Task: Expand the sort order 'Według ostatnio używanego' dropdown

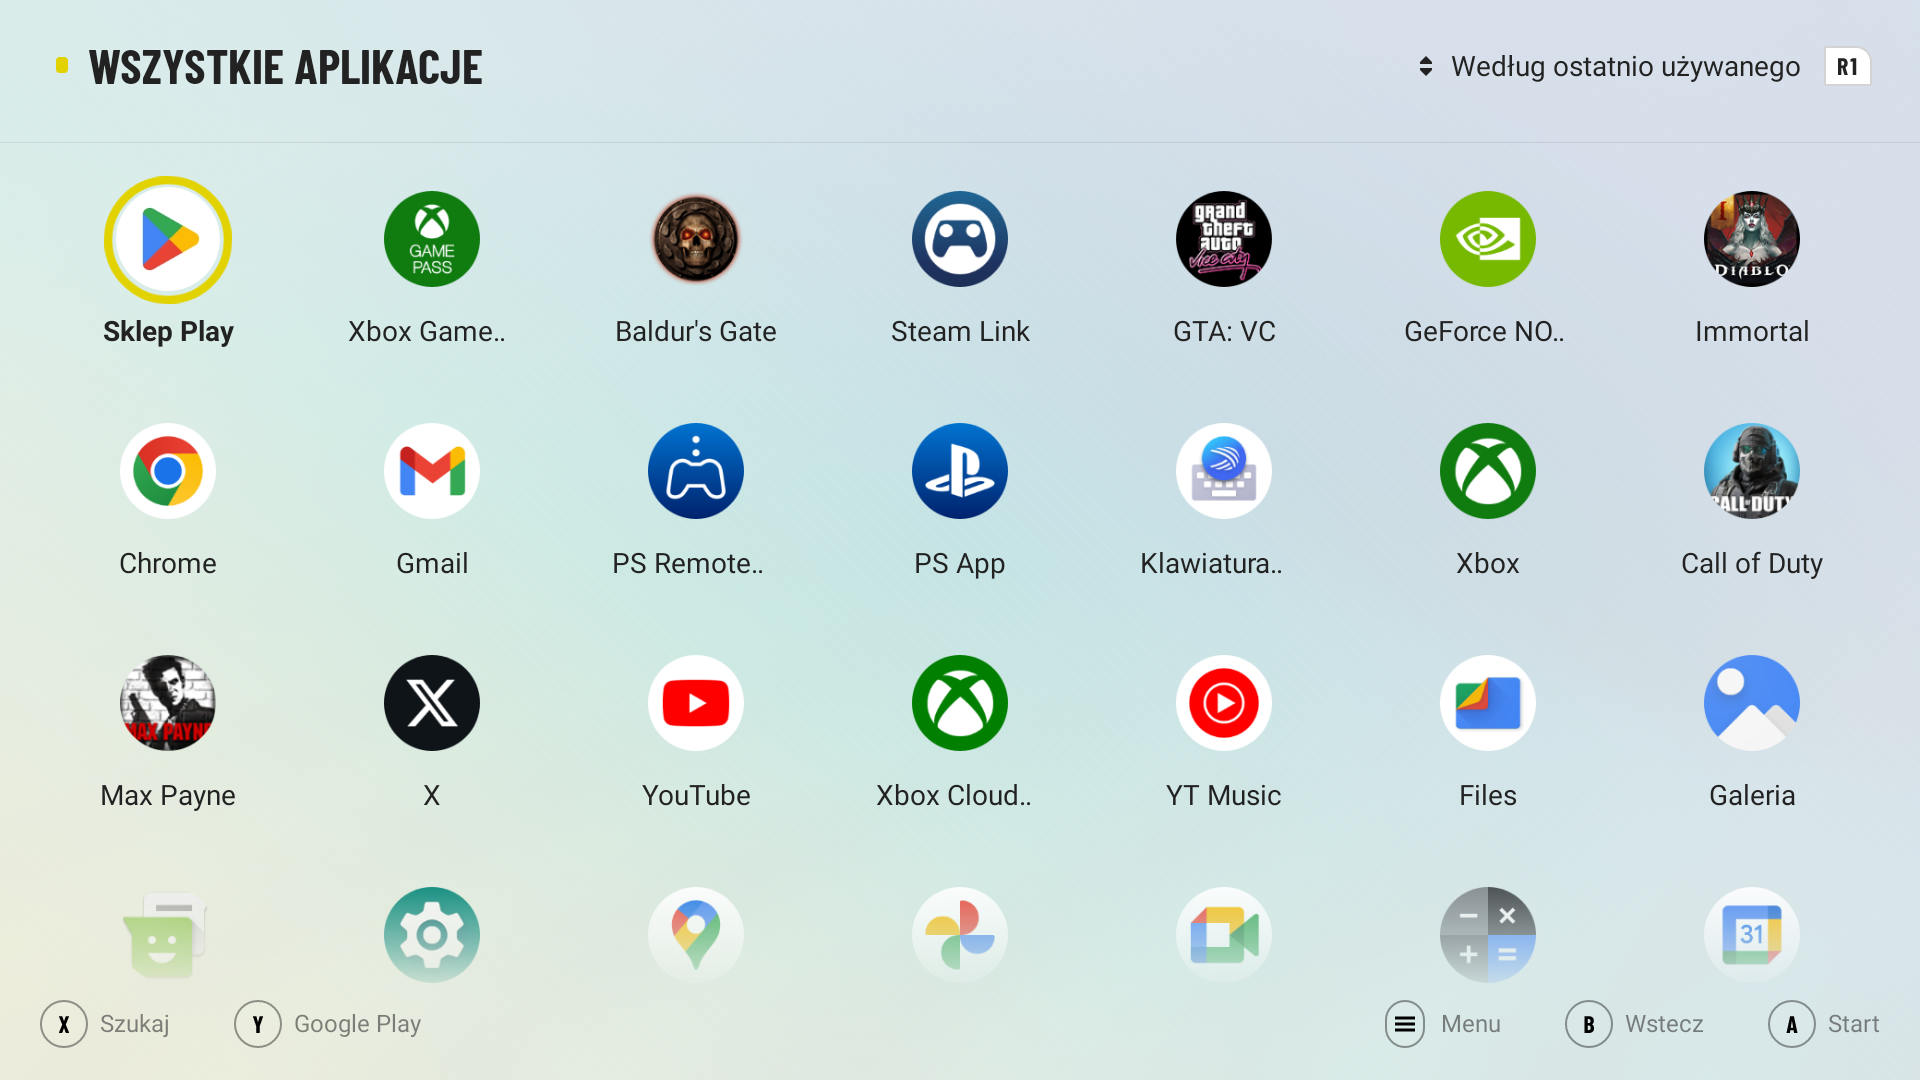Action: (1610, 67)
